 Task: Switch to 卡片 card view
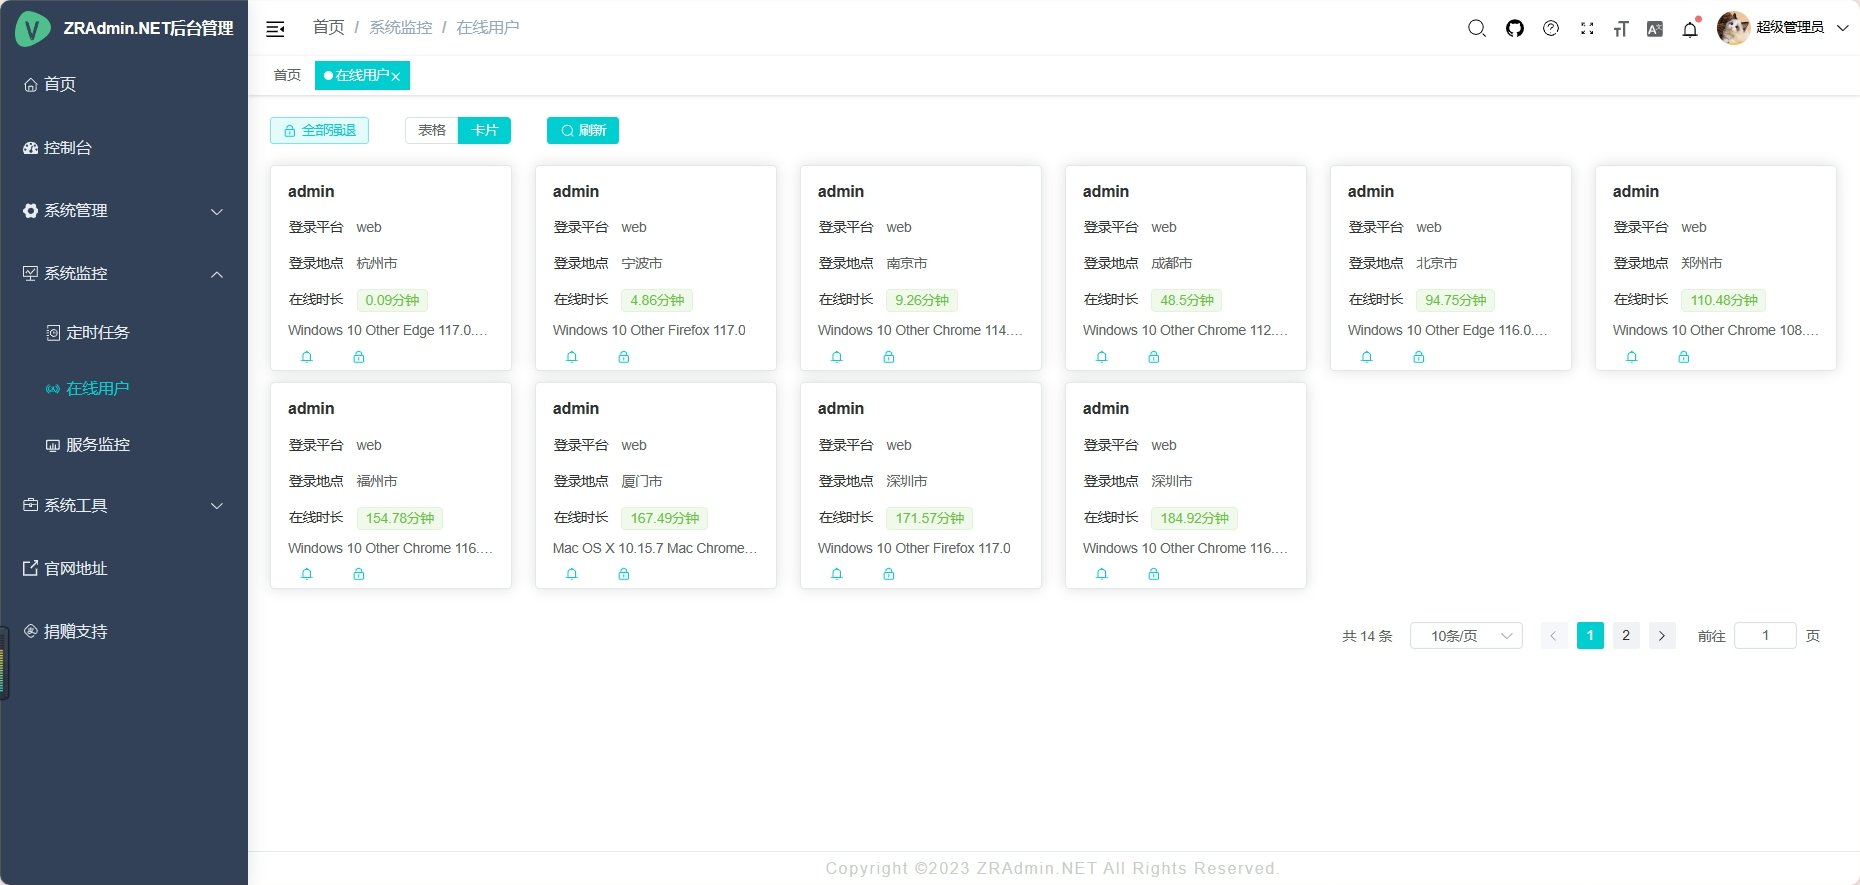485,130
